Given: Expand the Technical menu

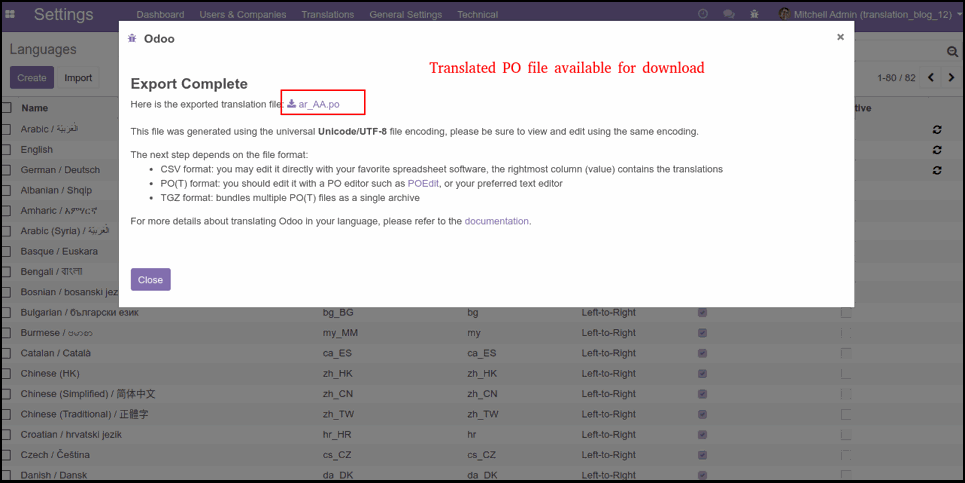Looking at the screenshot, I should pos(478,14).
